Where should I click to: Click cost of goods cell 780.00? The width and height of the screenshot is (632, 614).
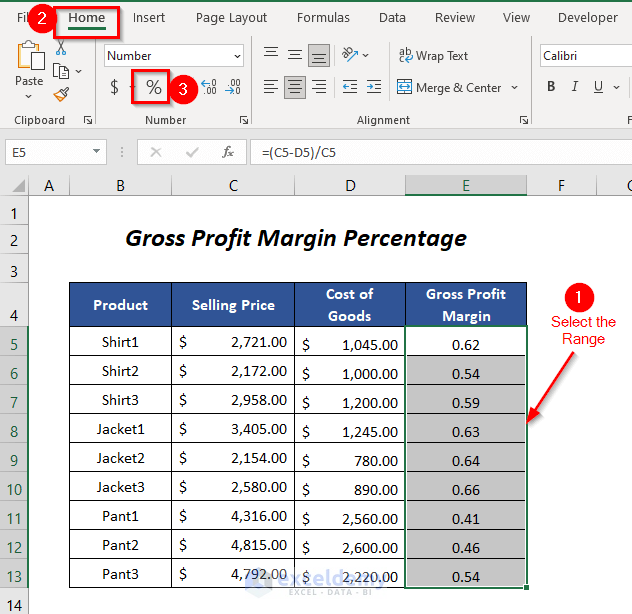tap(349, 458)
